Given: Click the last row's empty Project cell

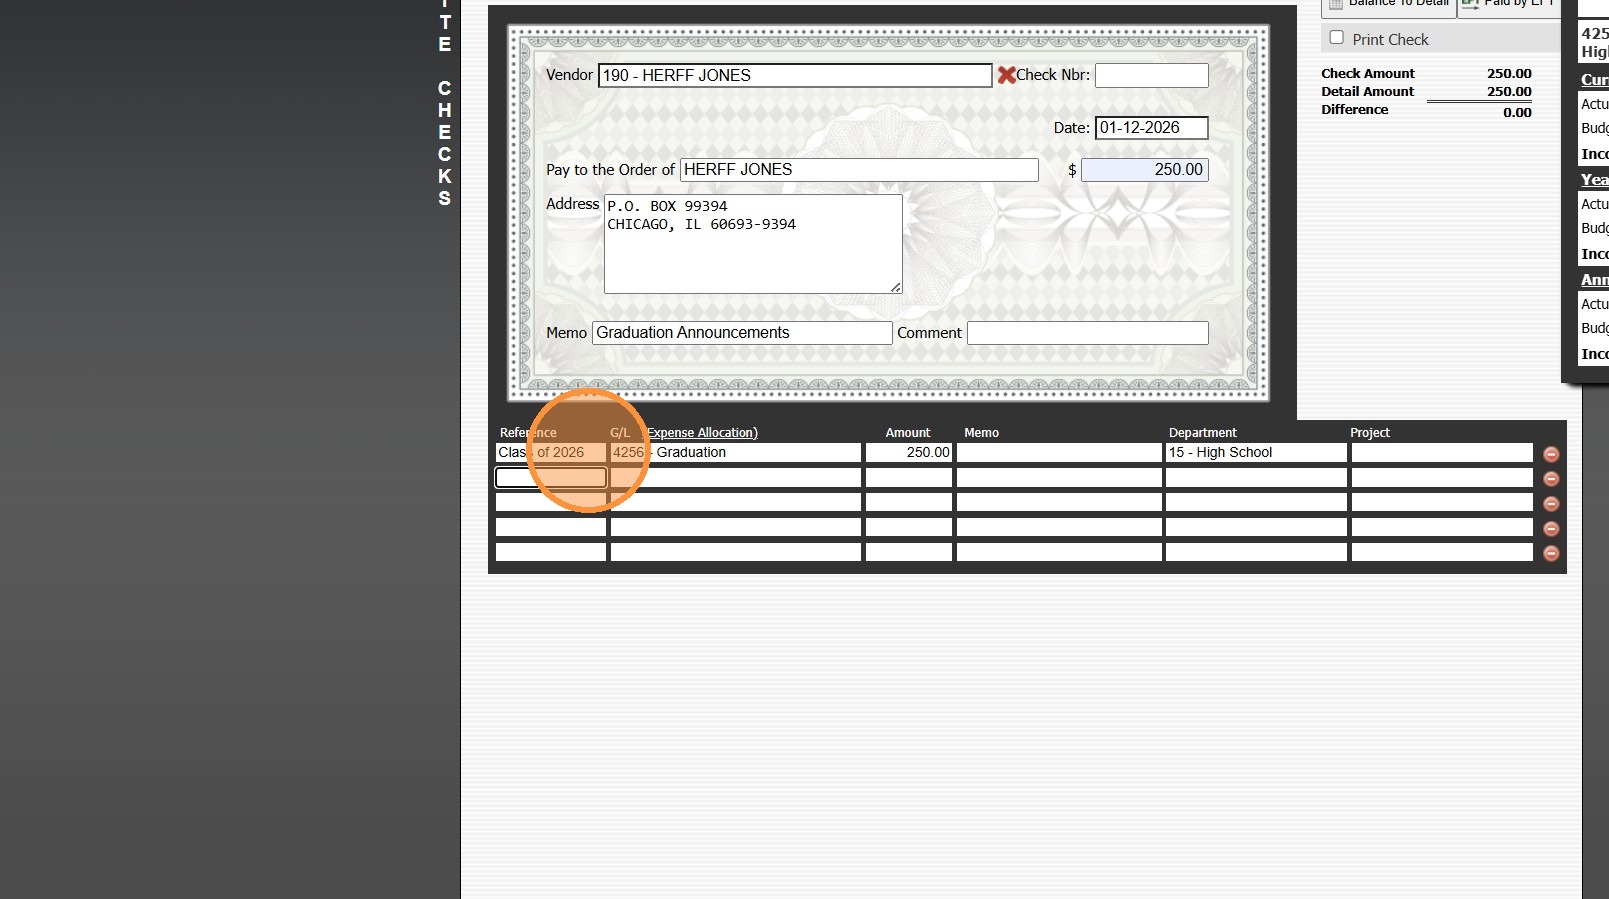Looking at the screenshot, I should [1442, 552].
